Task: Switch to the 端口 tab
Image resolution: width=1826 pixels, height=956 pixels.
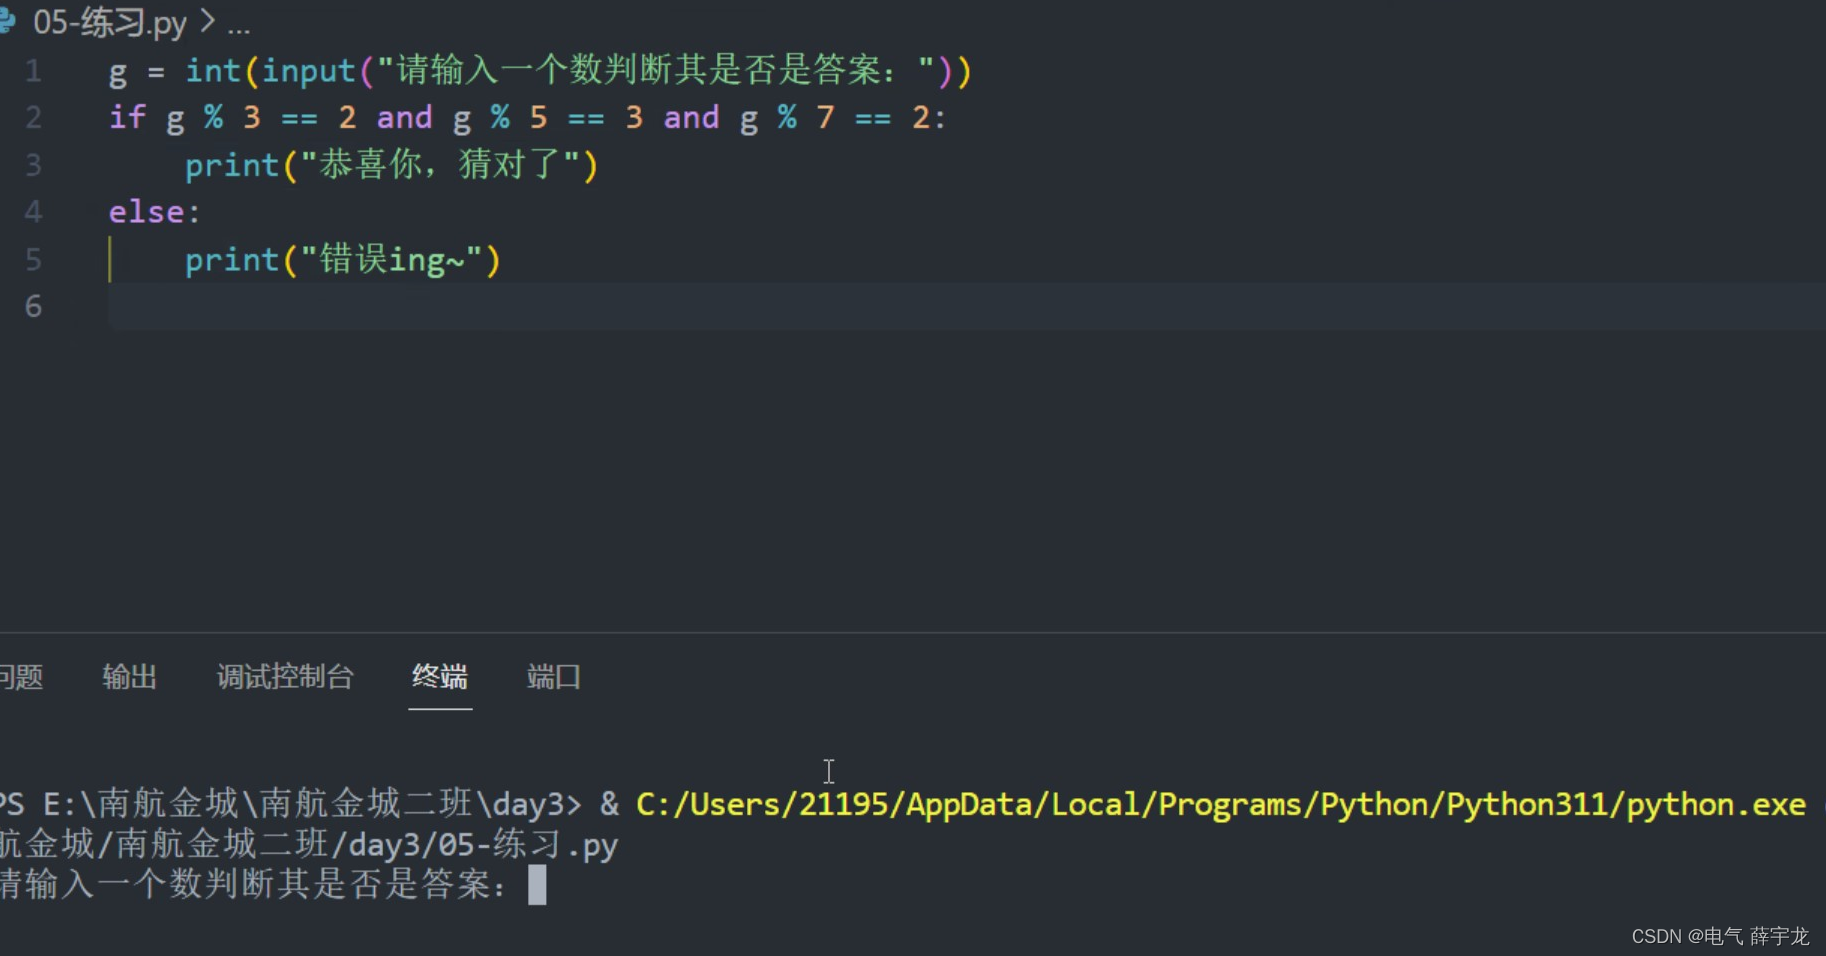Action: pyautogui.click(x=554, y=677)
